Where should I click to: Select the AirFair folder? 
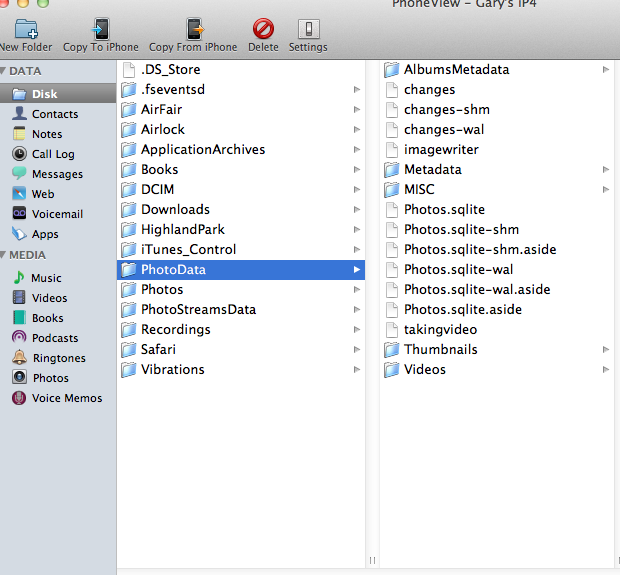pyautogui.click(x=241, y=110)
